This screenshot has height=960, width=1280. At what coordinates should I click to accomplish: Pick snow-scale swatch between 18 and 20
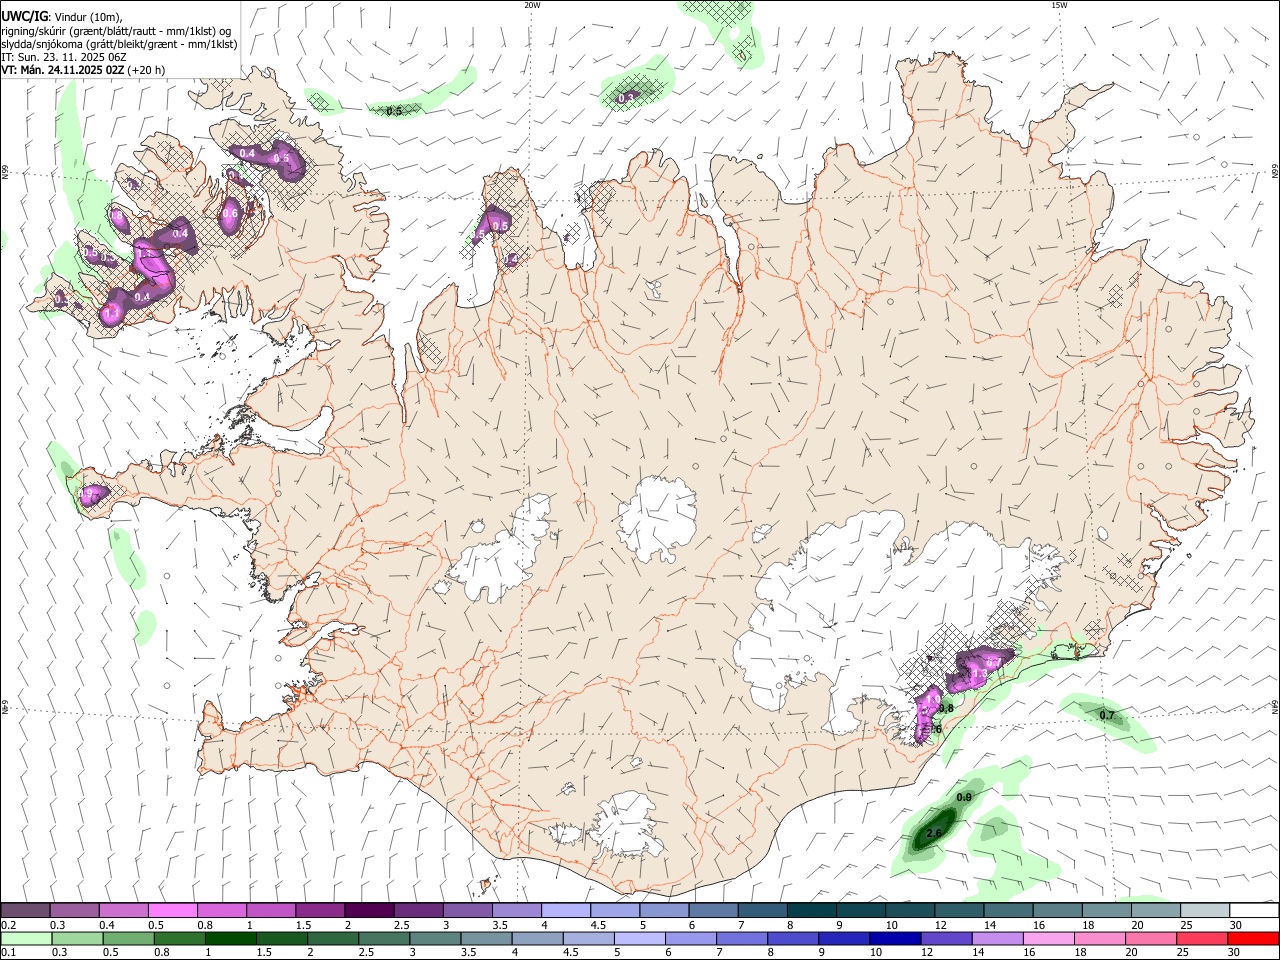pyautogui.click(x=1107, y=910)
